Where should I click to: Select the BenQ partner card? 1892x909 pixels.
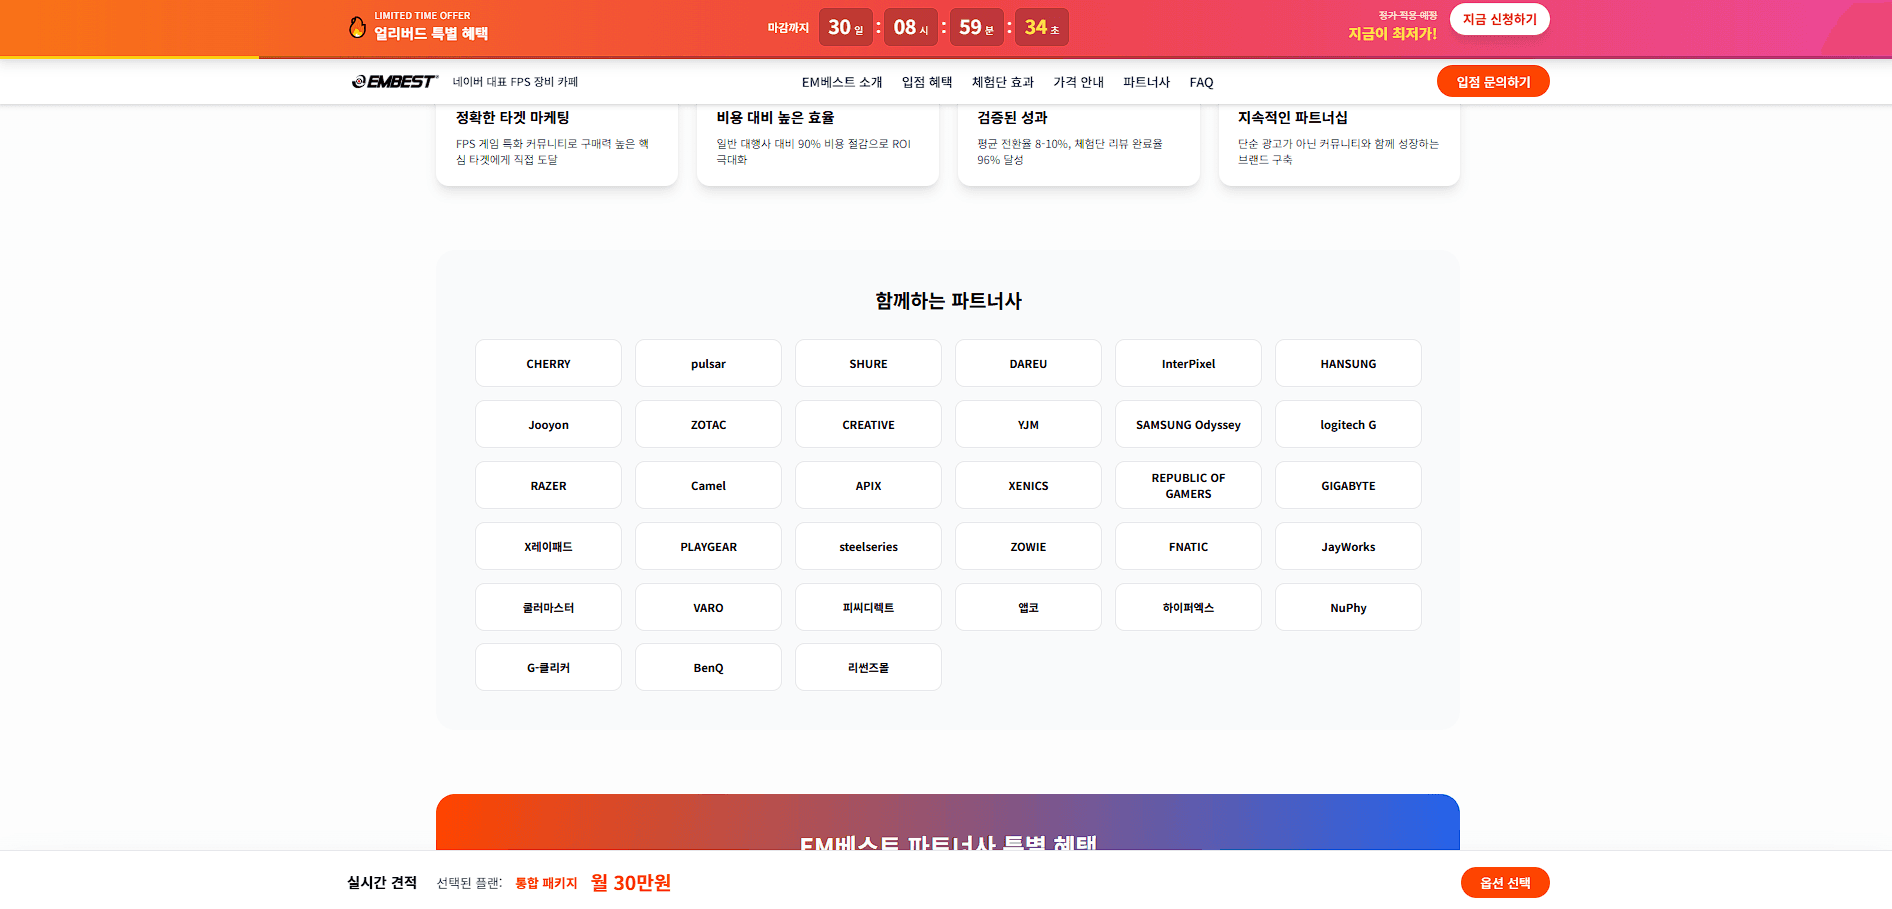(x=708, y=667)
